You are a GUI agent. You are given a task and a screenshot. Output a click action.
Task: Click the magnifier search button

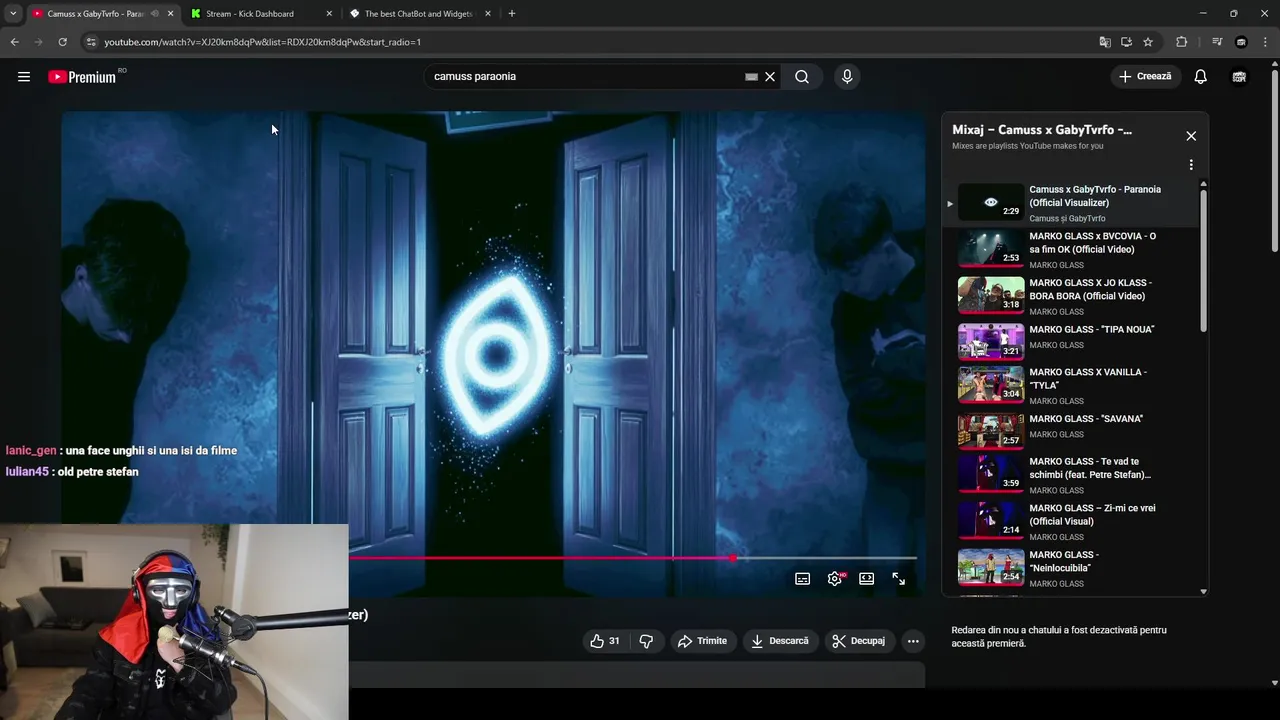click(802, 76)
